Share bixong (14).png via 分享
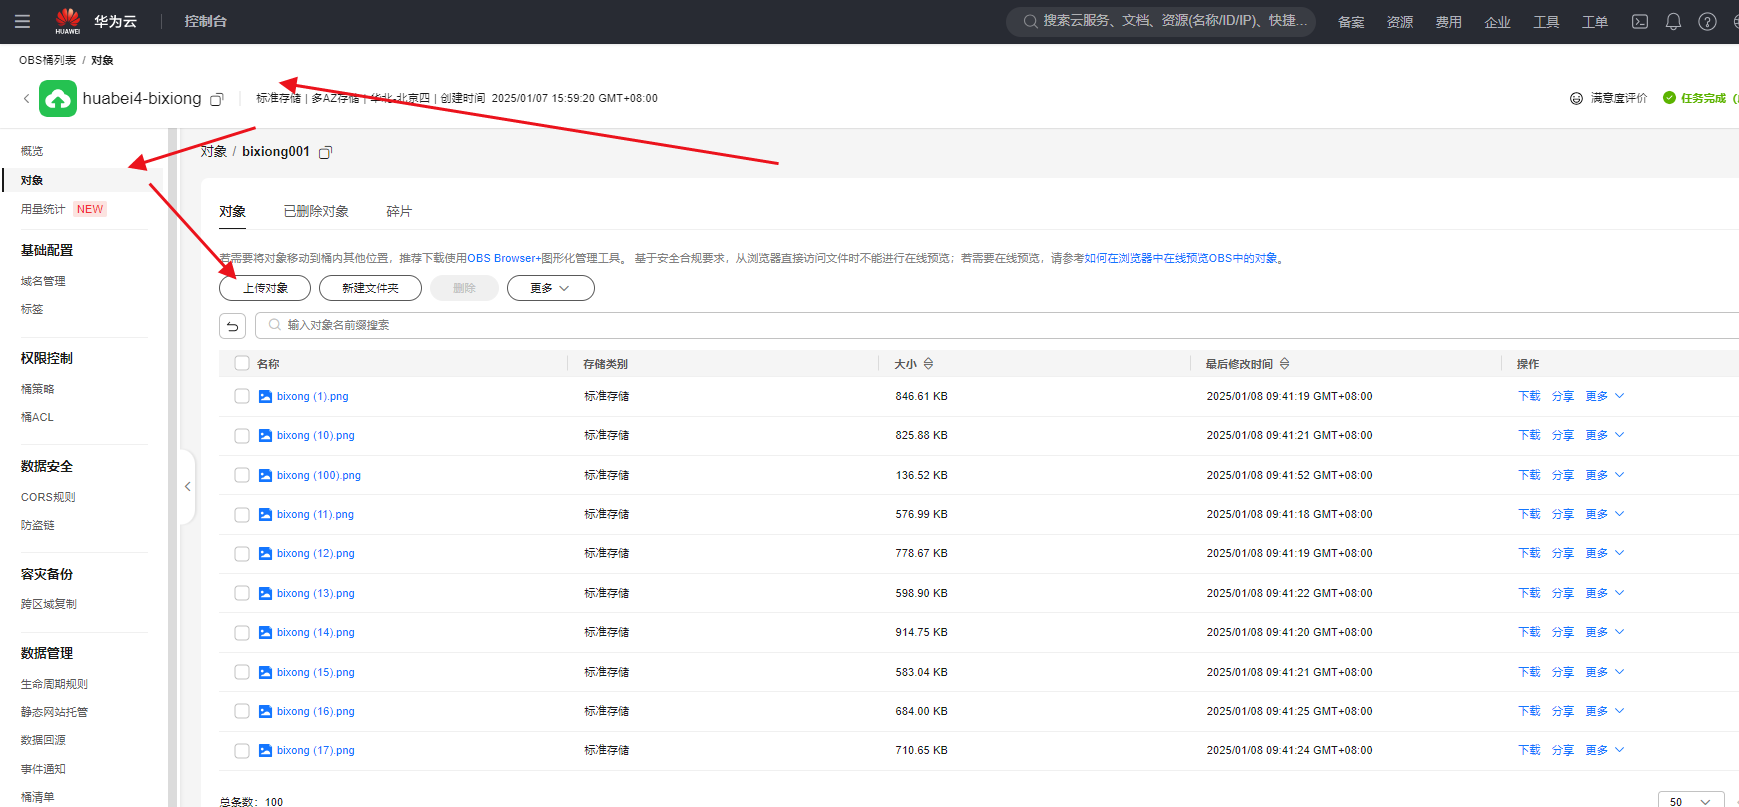 [1563, 633]
